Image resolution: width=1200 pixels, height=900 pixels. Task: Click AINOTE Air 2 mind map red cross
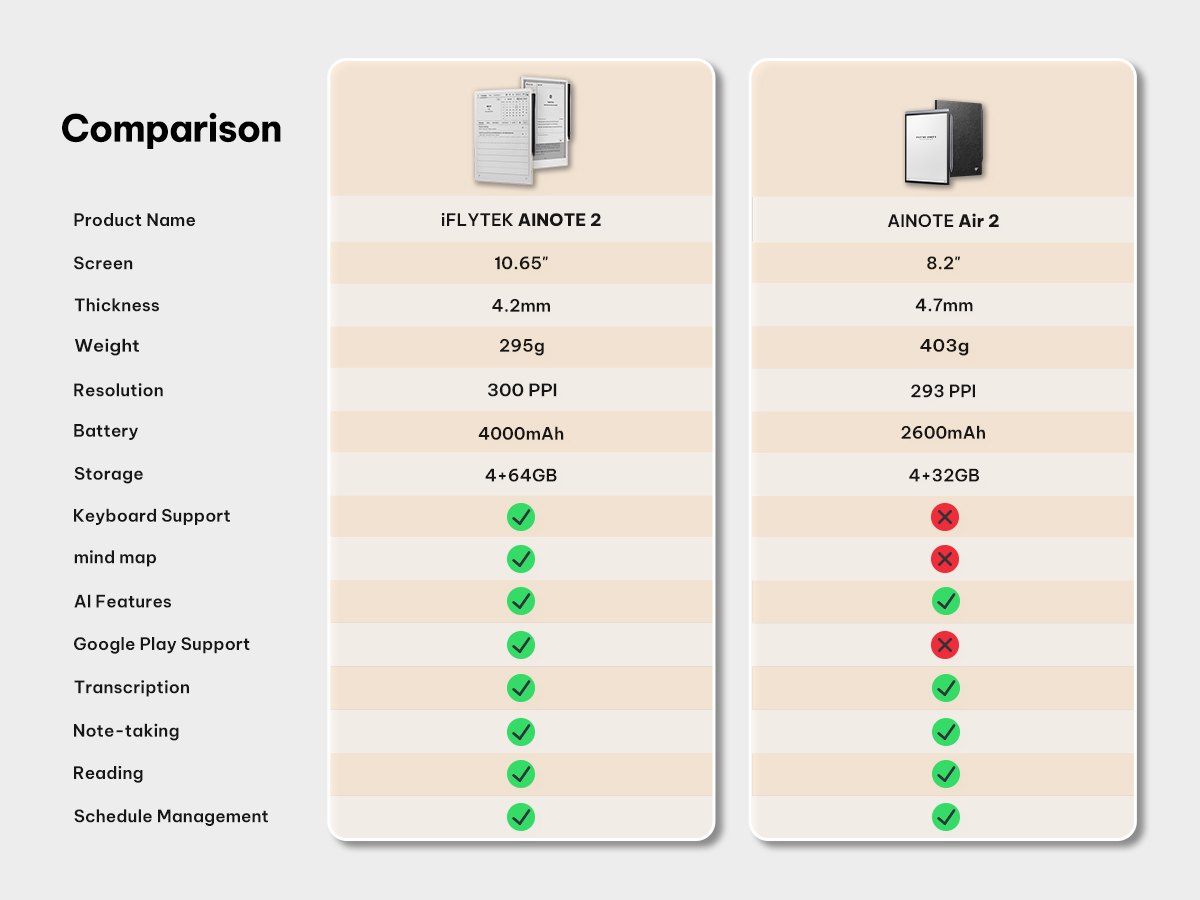coord(944,559)
